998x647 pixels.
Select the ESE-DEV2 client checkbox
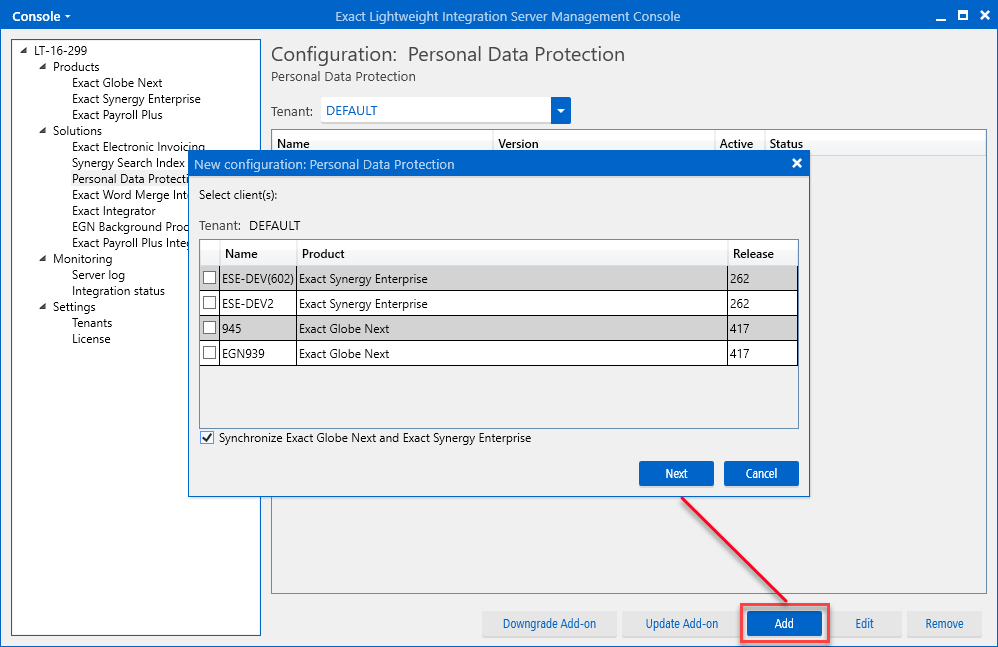[210, 303]
